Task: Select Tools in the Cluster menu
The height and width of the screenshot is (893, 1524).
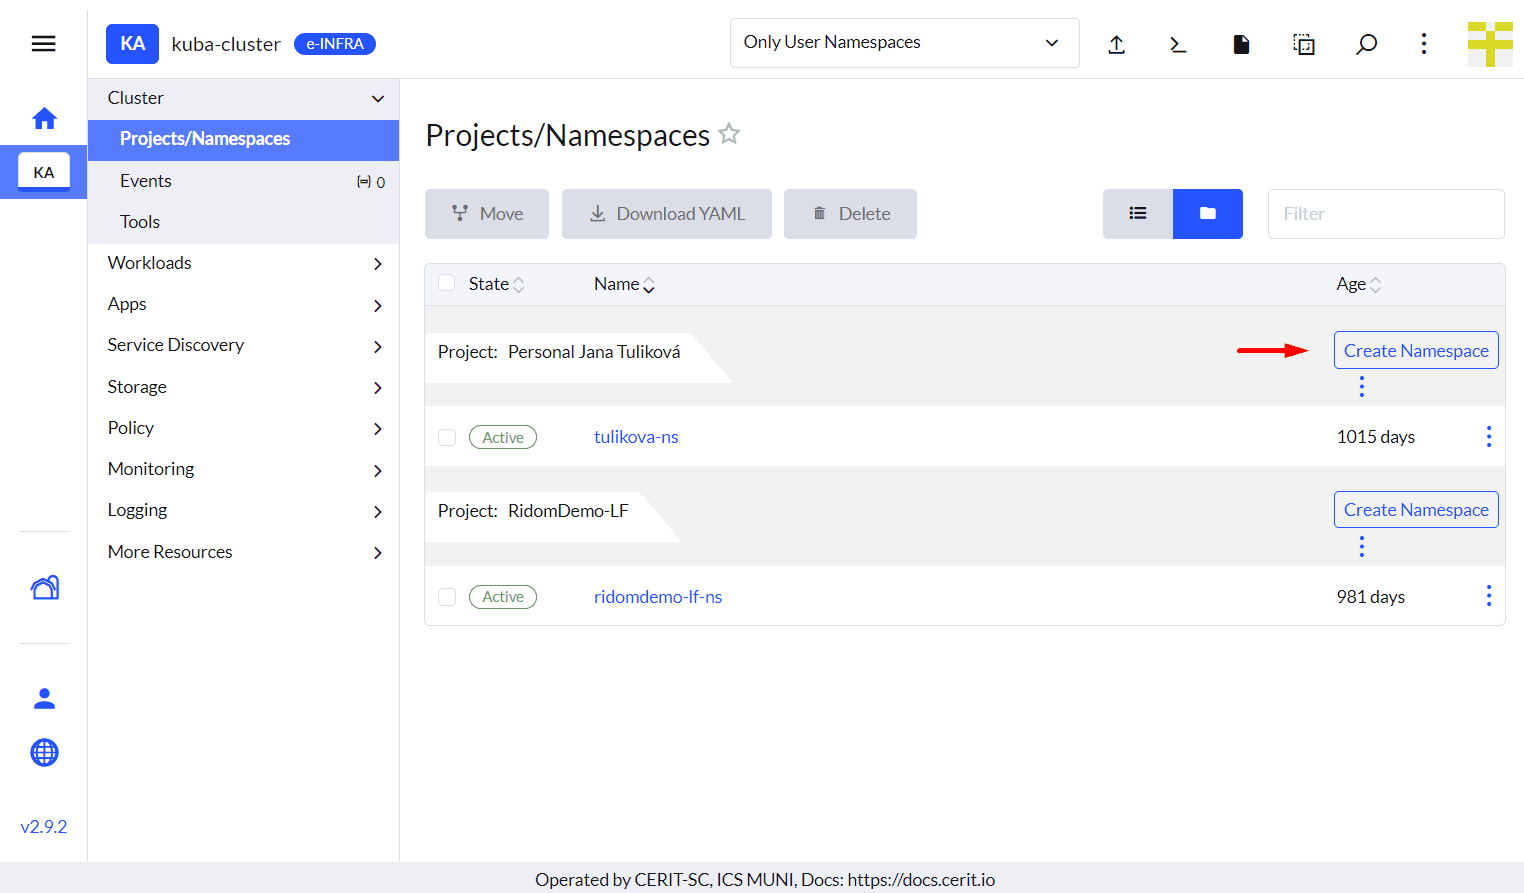Action: tap(140, 222)
